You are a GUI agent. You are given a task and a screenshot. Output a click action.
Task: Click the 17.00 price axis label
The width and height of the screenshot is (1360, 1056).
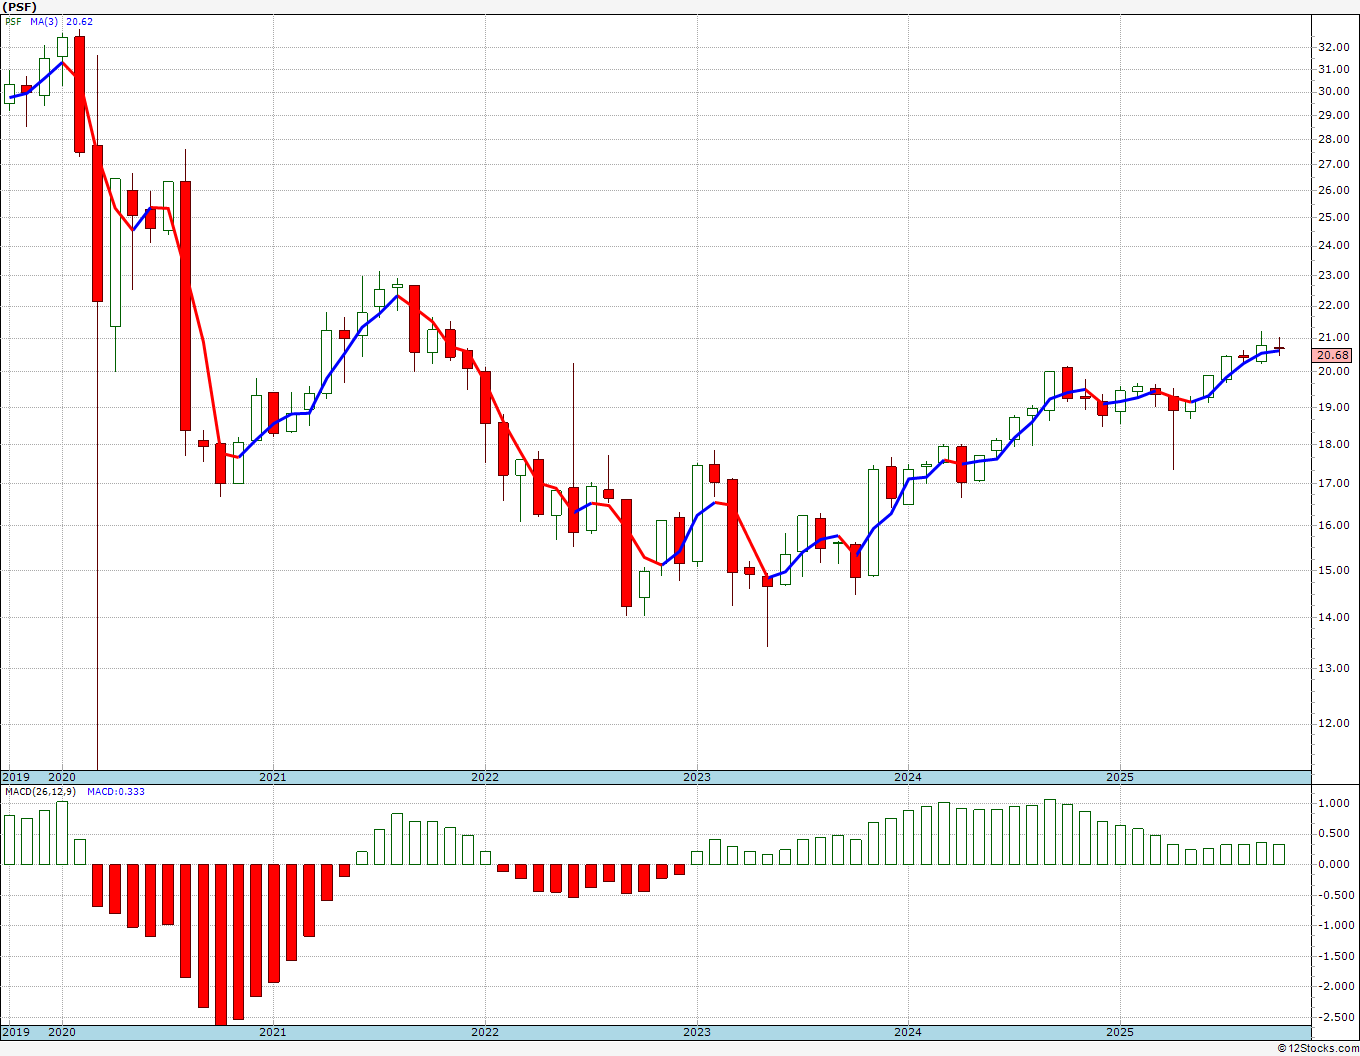[x=1333, y=483]
